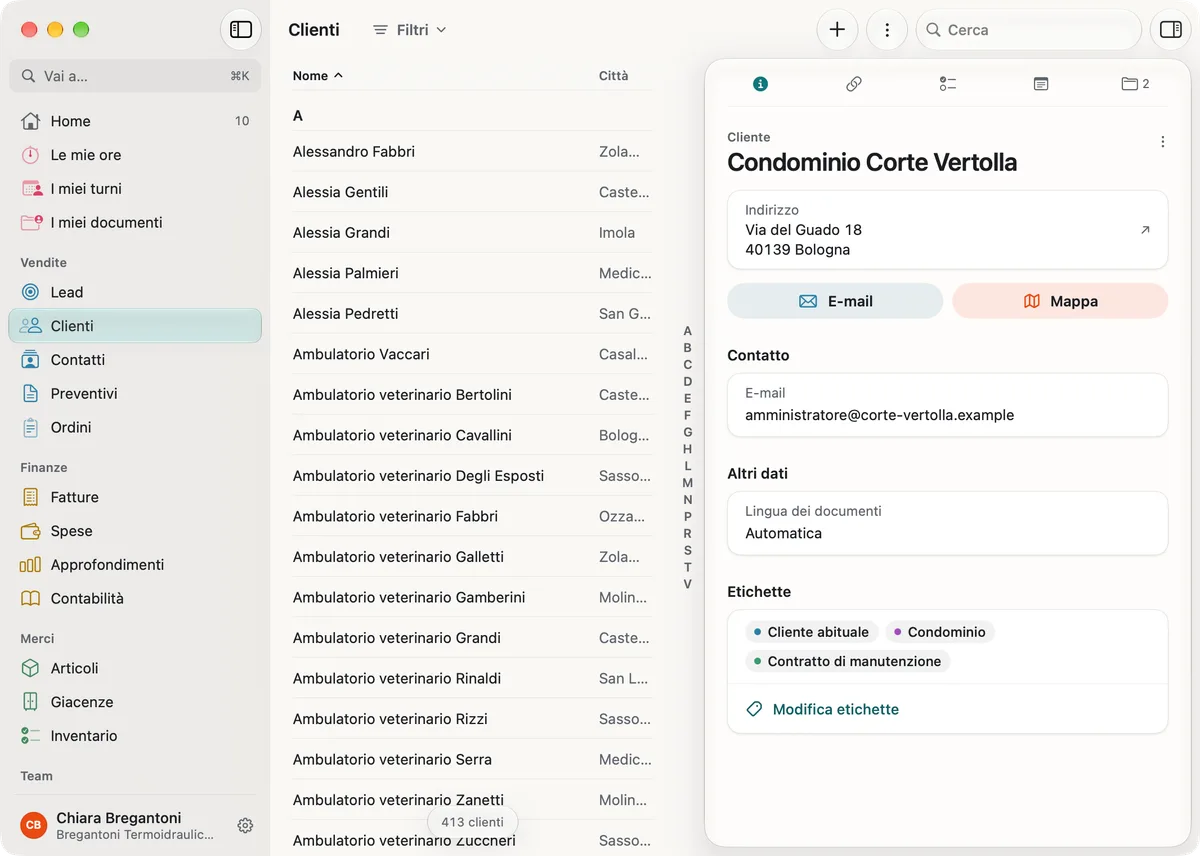
Task: Click the Preventivi document icon
Action: pyautogui.click(x=31, y=394)
